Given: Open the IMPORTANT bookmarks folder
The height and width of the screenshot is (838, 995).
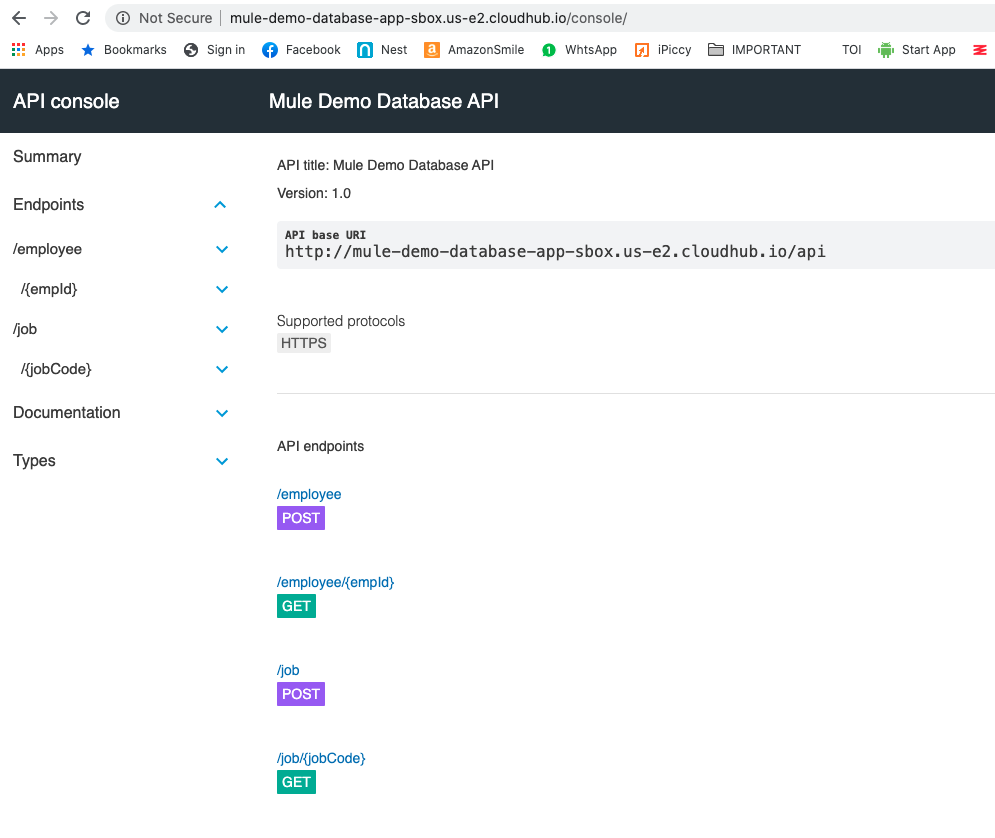Looking at the screenshot, I should pyautogui.click(x=754, y=50).
